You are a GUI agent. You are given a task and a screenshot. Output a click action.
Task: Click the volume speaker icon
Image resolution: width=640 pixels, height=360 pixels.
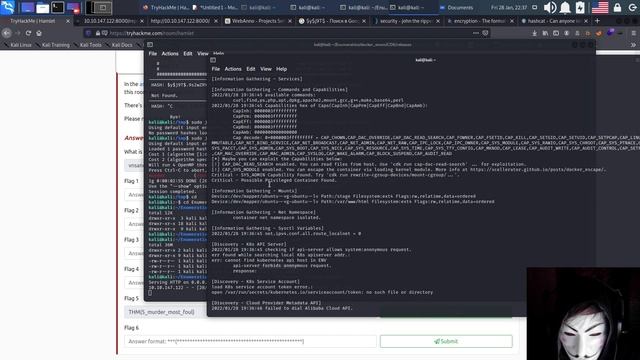[550, 7]
